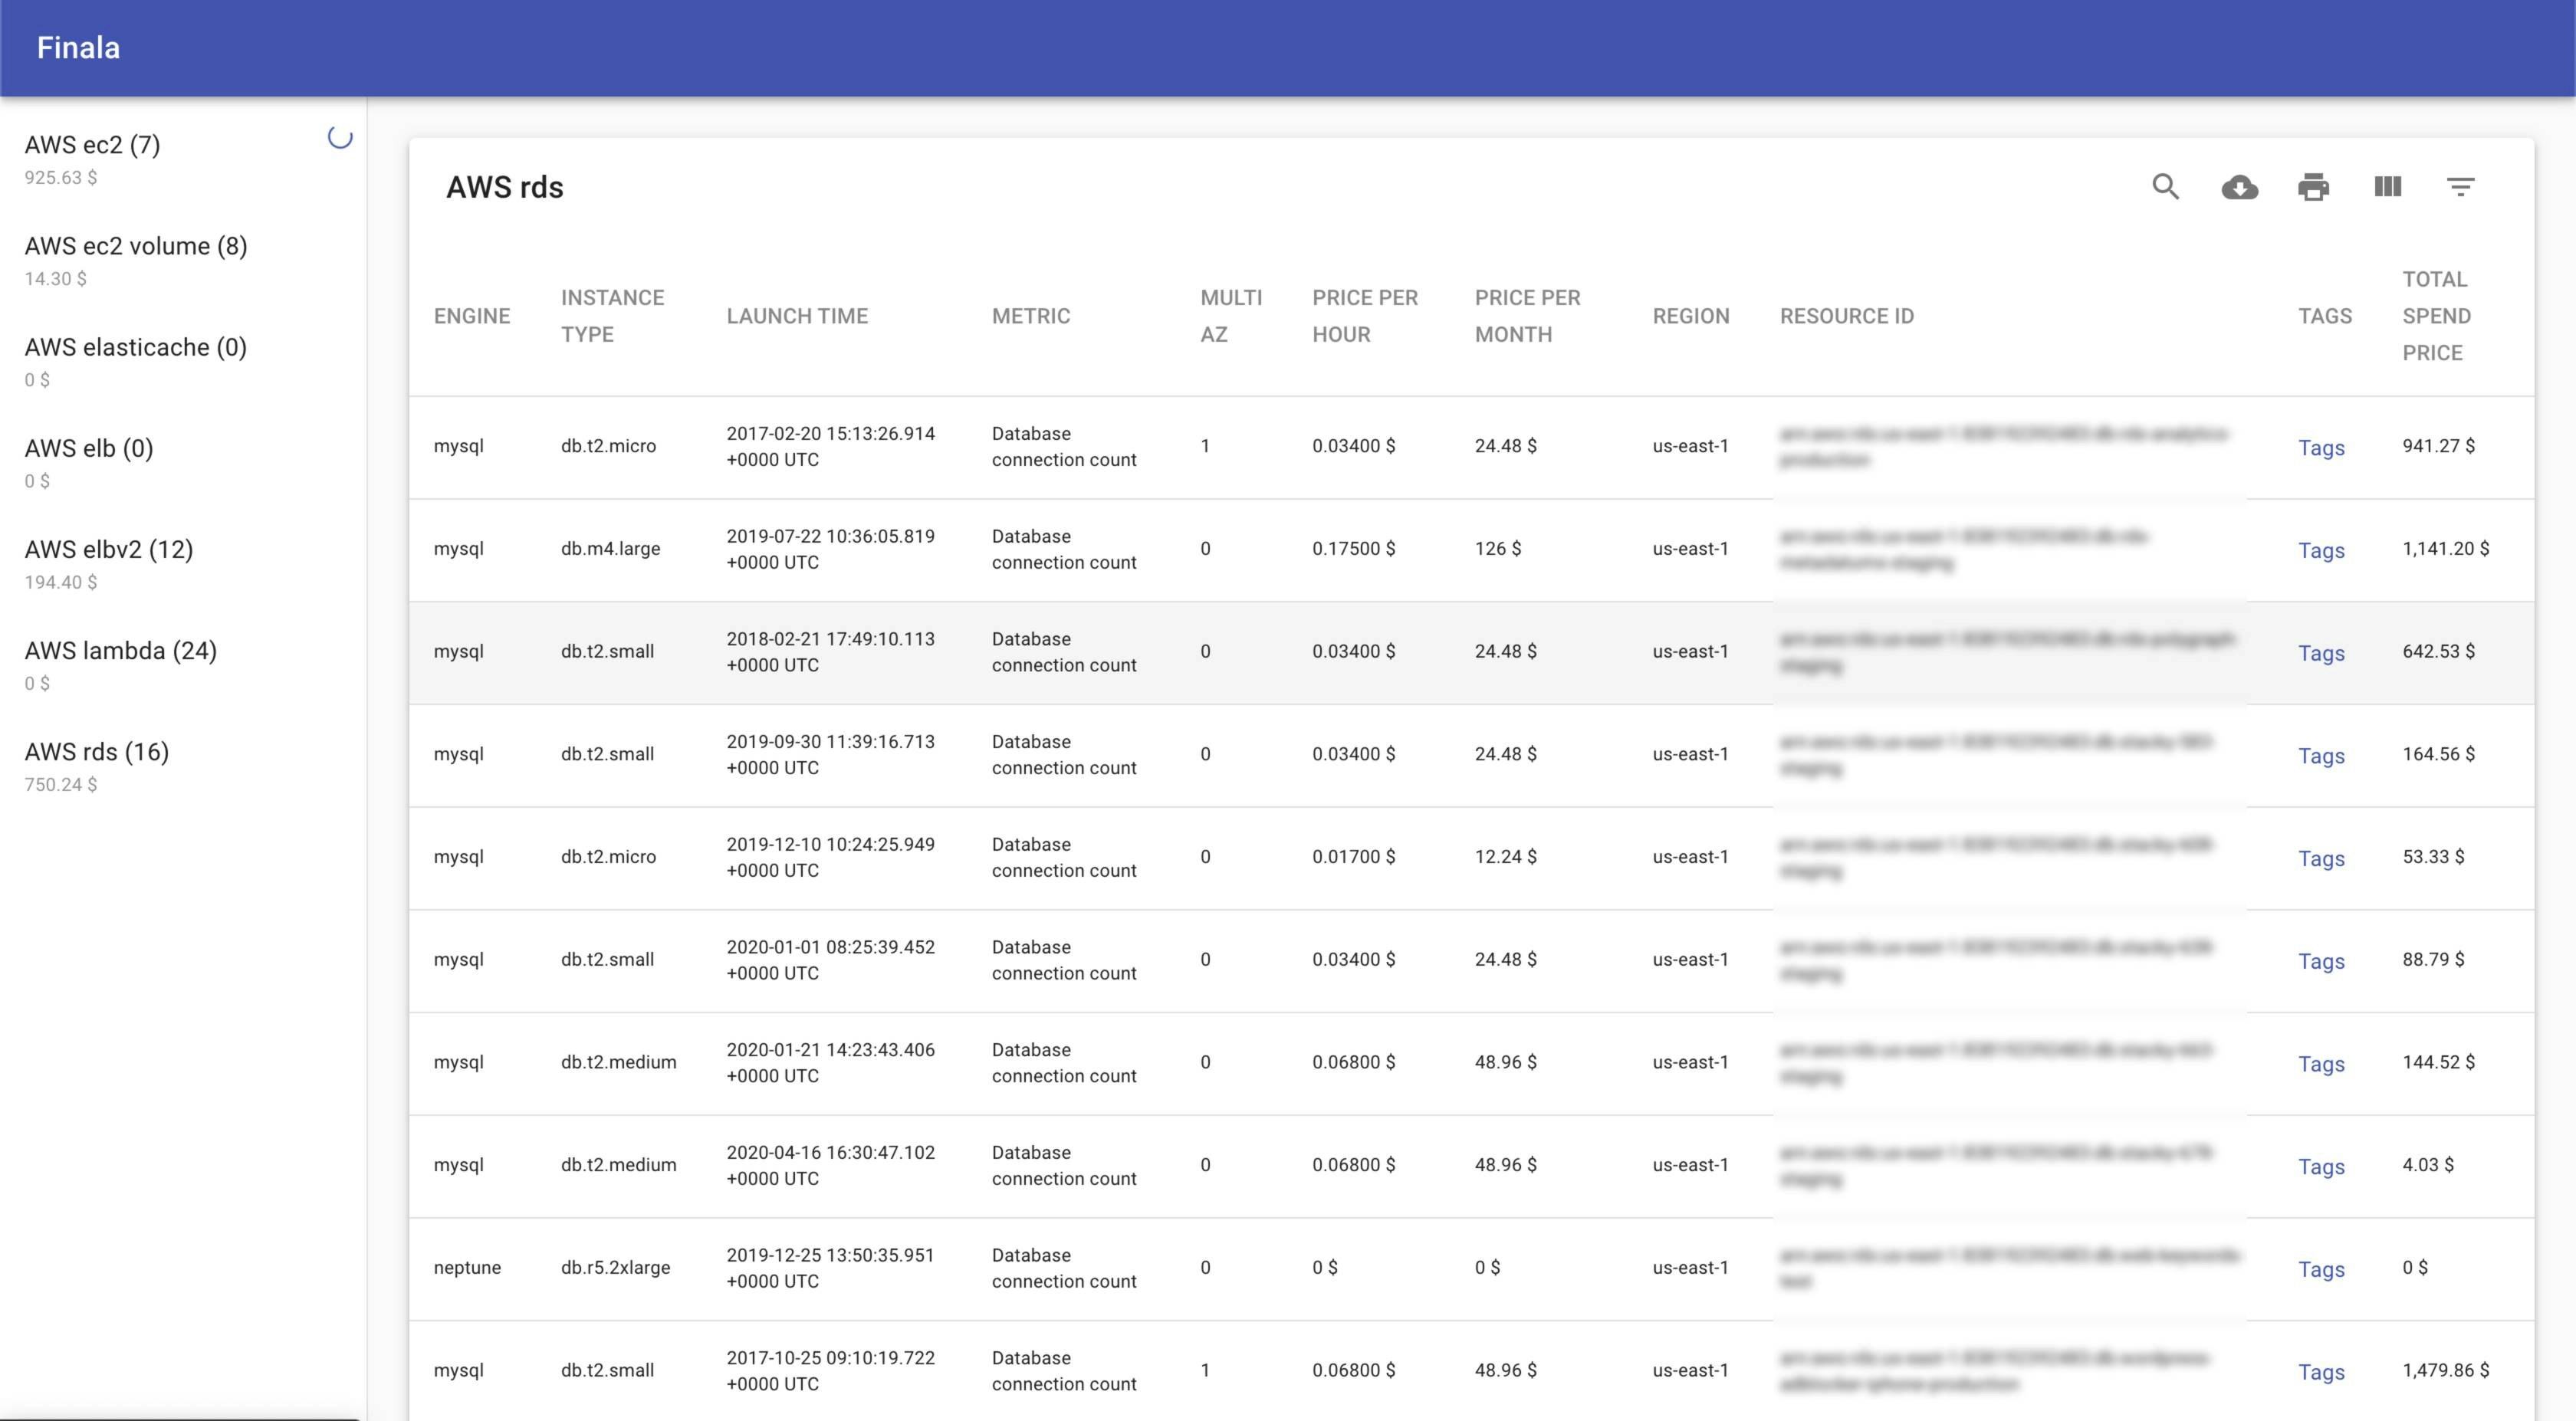This screenshot has width=2576, height=1421.
Task: Select AWS elbv2 (12) in sidebar
Action: [x=109, y=549]
